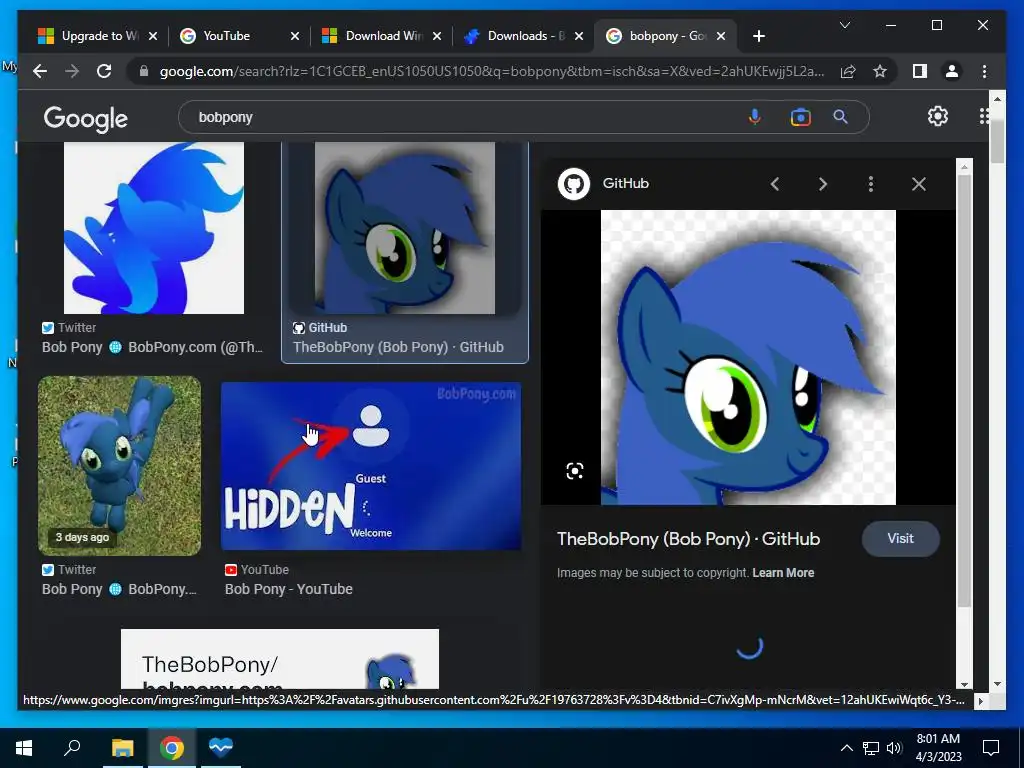Click large pony preview image

(748, 357)
